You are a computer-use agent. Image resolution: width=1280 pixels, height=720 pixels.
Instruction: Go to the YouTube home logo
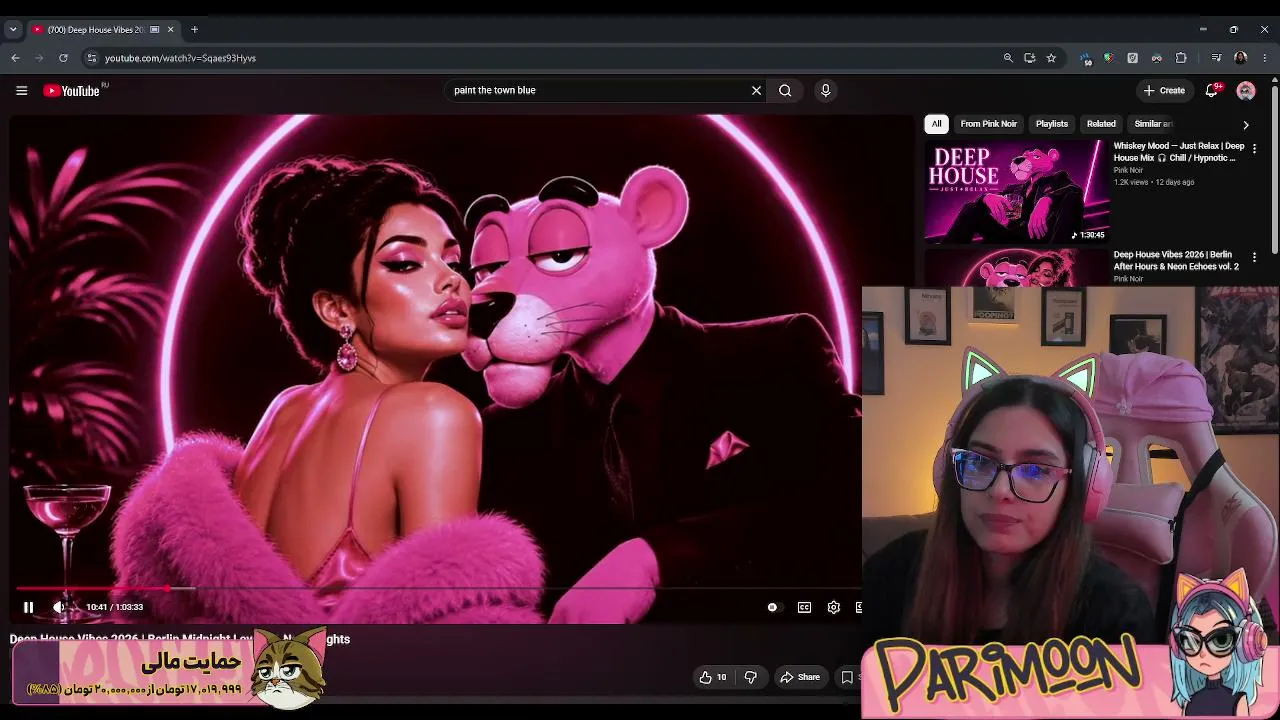(72, 91)
